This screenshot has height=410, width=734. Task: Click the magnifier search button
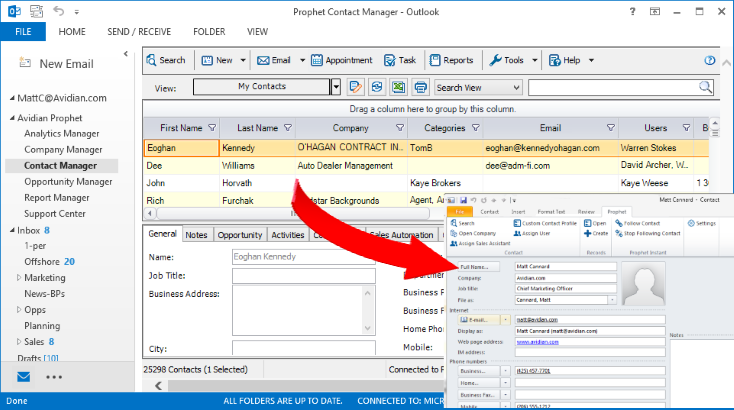coord(705,87)
